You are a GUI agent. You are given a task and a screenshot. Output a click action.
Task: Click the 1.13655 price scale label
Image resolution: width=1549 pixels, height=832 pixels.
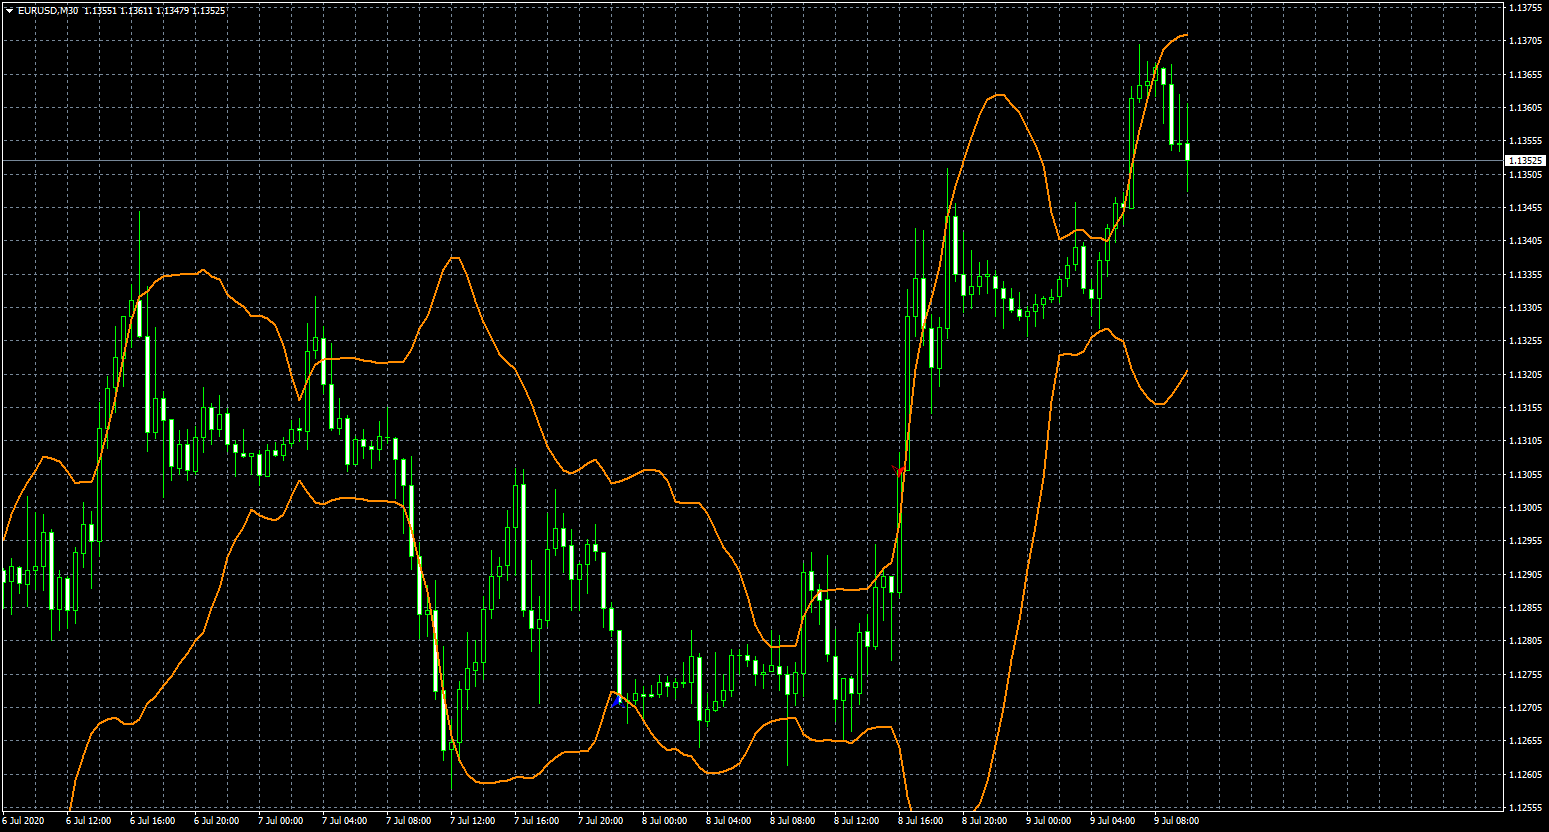click(x=1525, y=74)
